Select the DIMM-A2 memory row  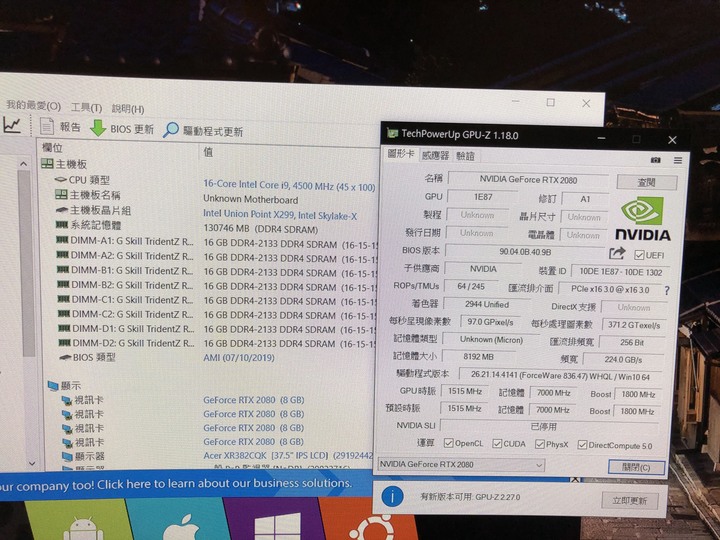tap(125, 255)
